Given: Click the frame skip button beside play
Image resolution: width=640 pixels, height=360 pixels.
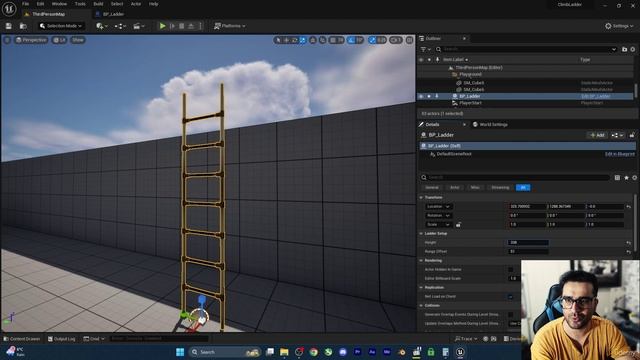Looking at the screenshot, I should (x=172, y=26).
